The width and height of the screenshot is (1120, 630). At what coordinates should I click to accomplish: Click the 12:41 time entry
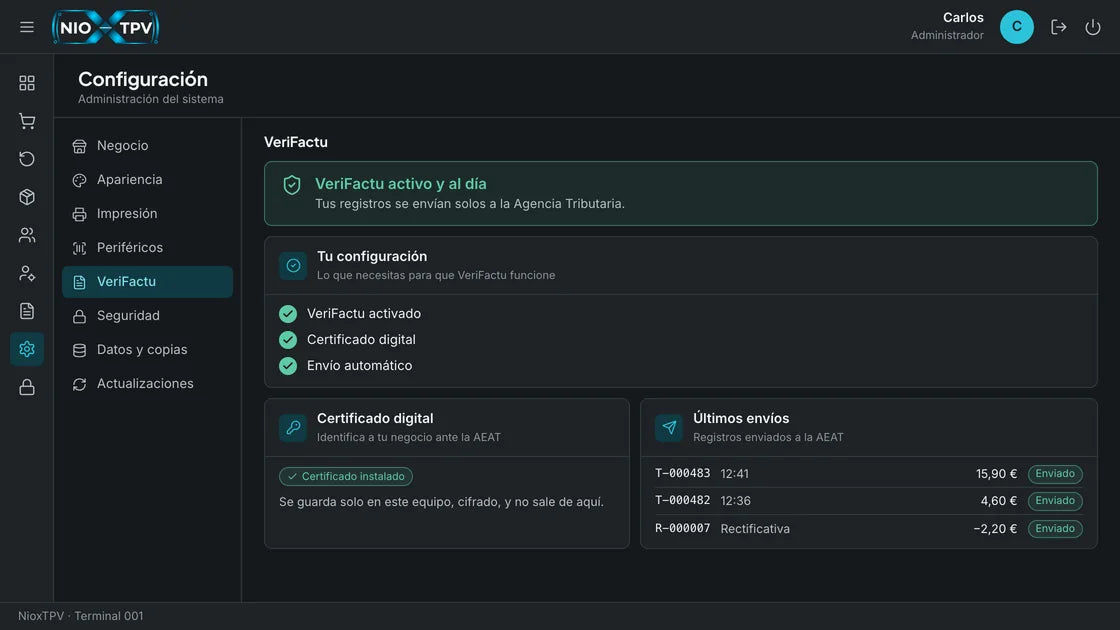[x=734, y=474]
